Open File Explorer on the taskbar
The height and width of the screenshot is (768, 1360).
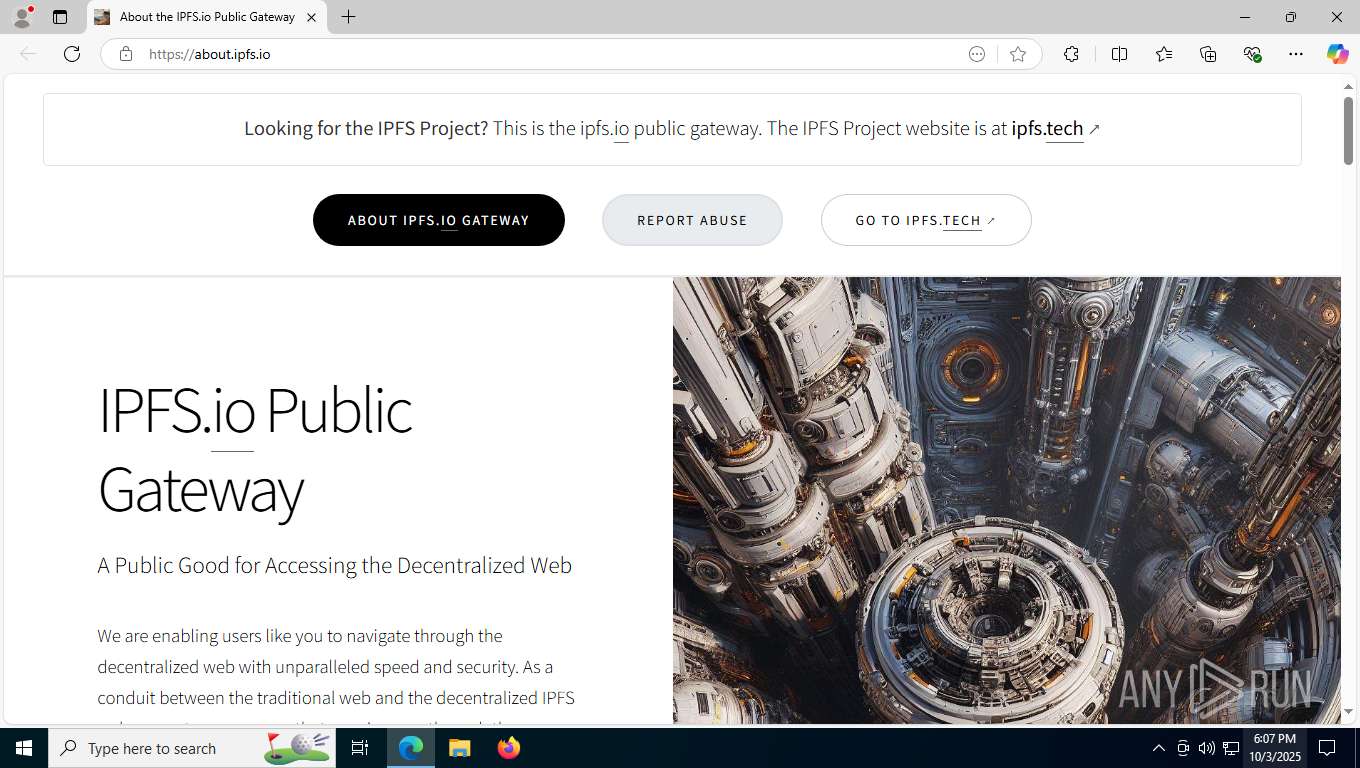tap(459, 748)
